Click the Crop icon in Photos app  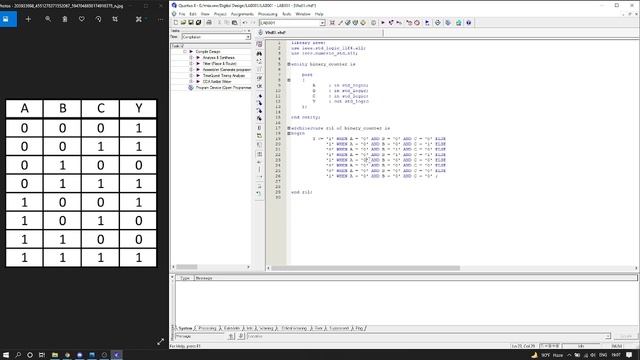[x=115, y=19]
